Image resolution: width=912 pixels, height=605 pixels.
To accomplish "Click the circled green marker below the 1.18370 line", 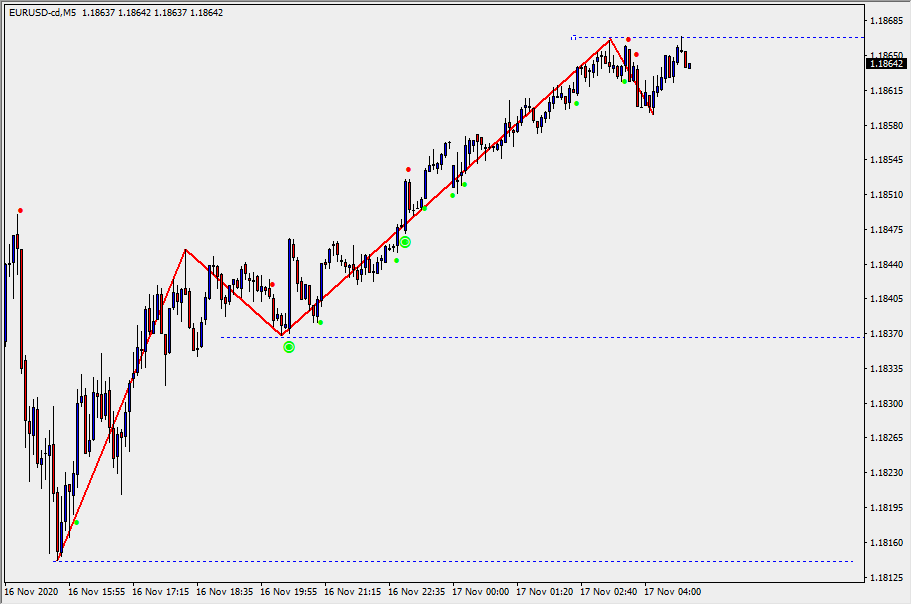I will 289,347.
